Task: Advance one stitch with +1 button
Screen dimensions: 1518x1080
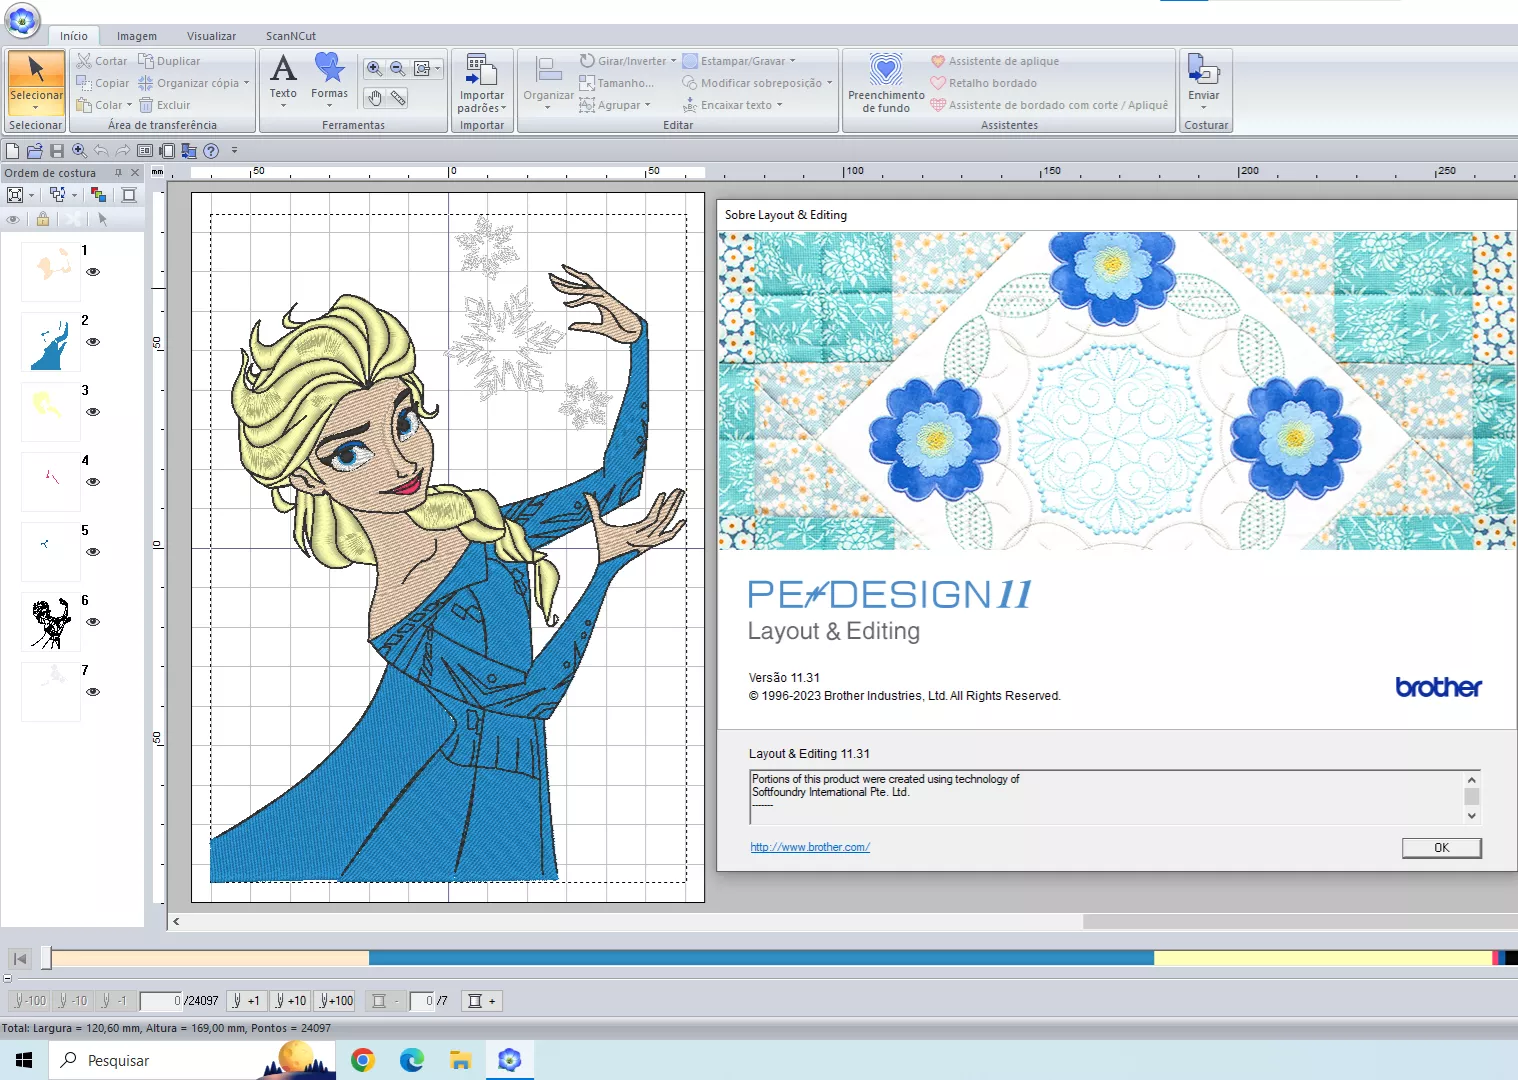Action: [x=246, y=1000]
